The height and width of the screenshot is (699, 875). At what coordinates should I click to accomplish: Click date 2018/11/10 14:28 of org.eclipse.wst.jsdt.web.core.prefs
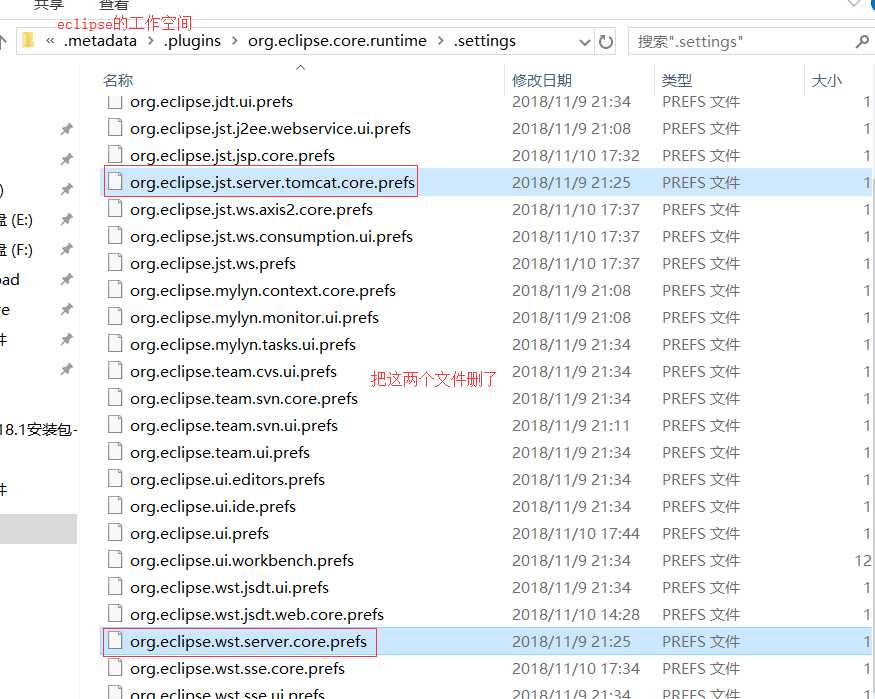576,614
